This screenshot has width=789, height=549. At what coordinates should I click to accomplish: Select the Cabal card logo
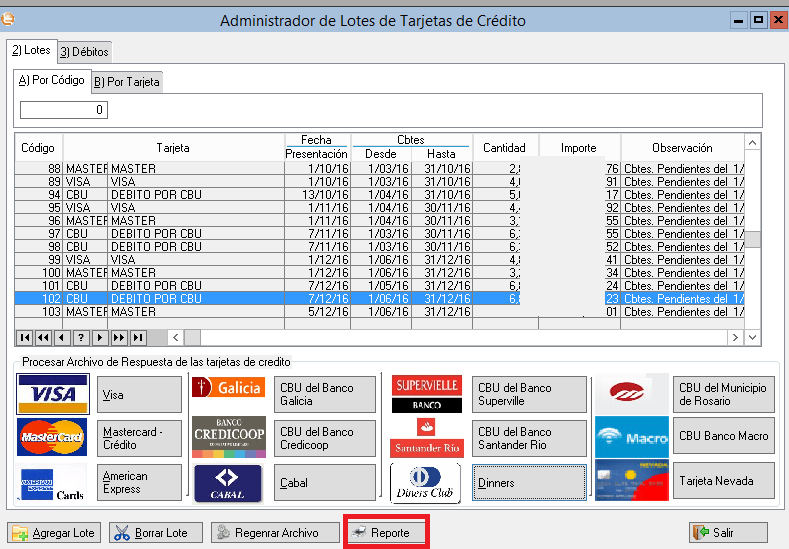coord(228,483)
